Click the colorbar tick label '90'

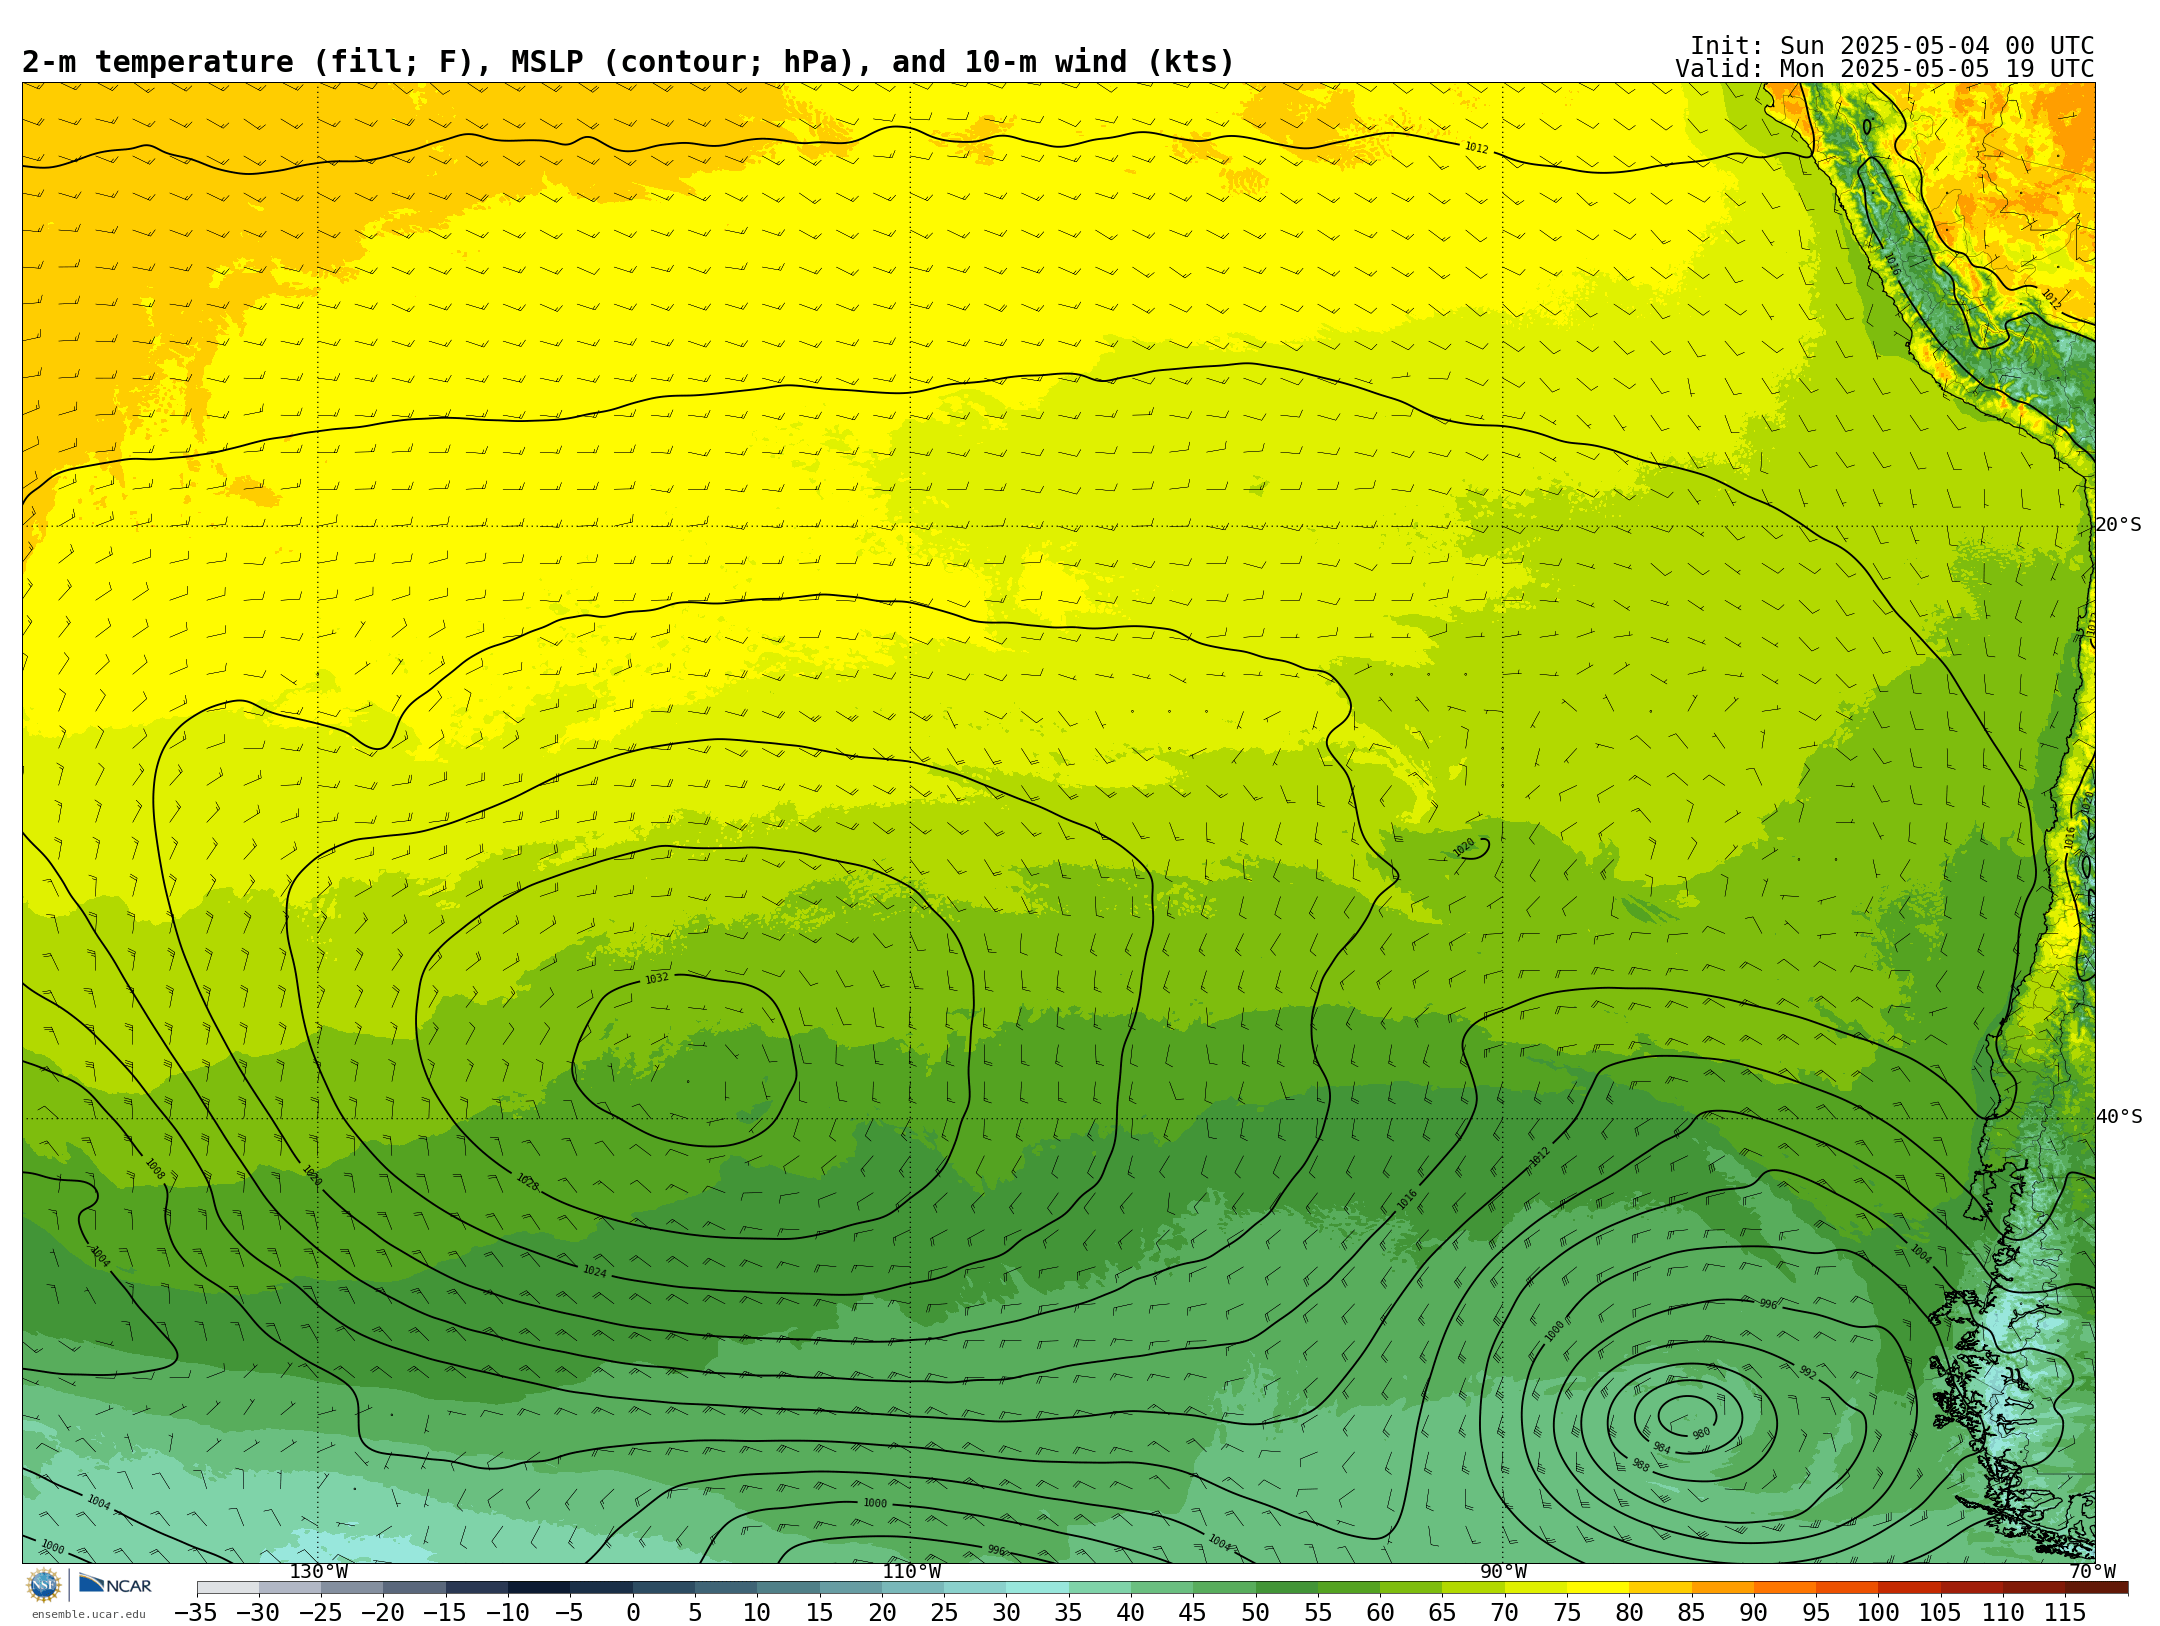pyautogui.click(x=1754, y=1613)
